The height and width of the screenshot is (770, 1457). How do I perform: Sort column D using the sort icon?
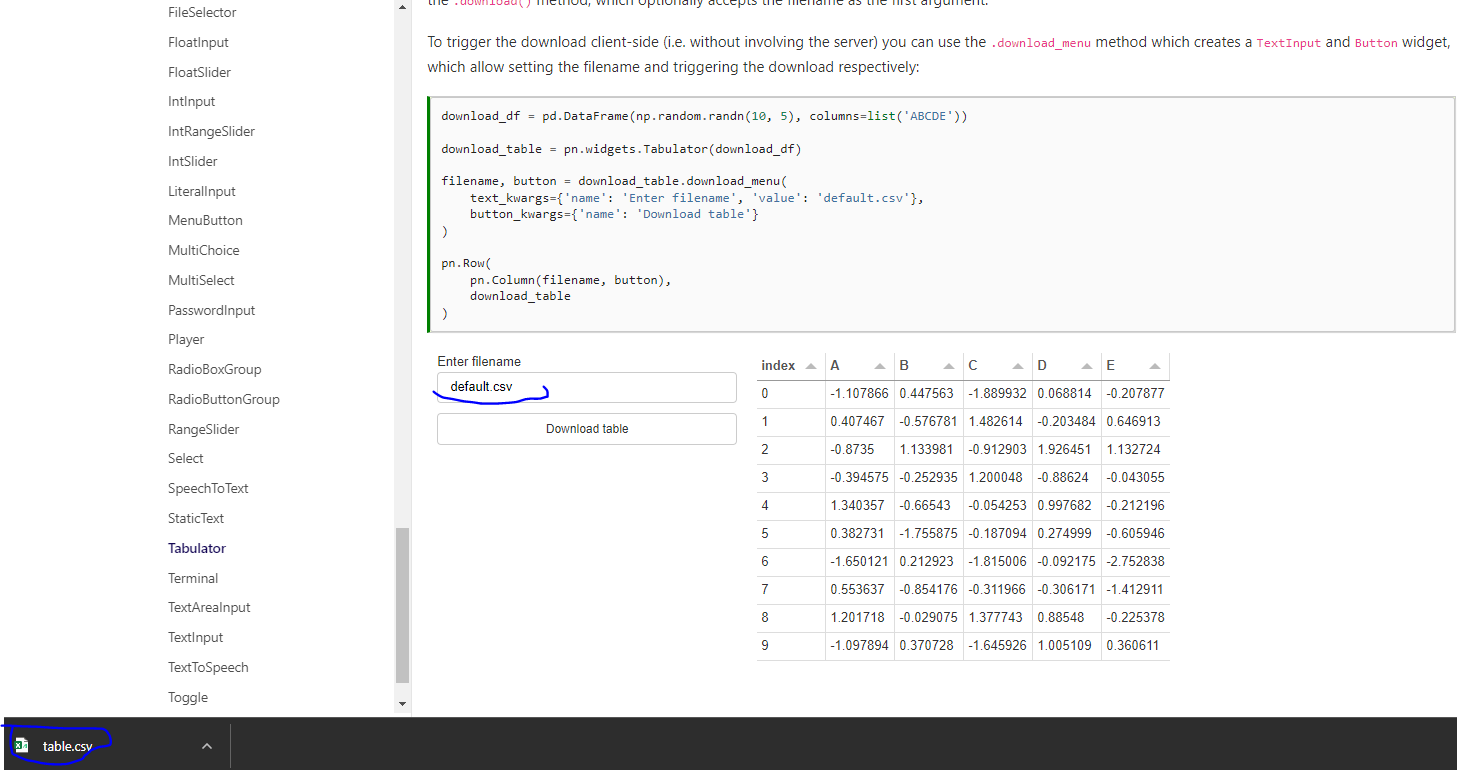tap(1085, 364)
